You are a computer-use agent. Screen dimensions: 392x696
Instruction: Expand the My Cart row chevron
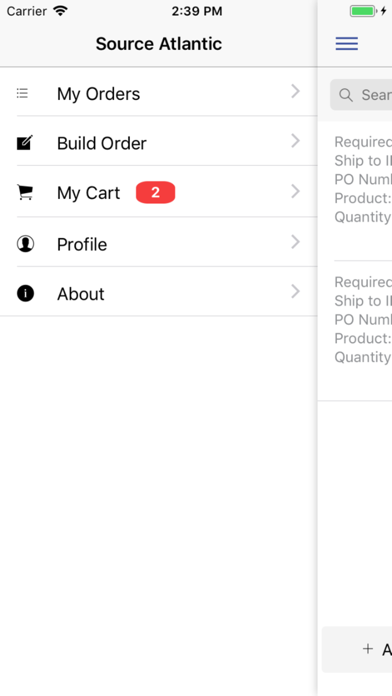(296, 191)
